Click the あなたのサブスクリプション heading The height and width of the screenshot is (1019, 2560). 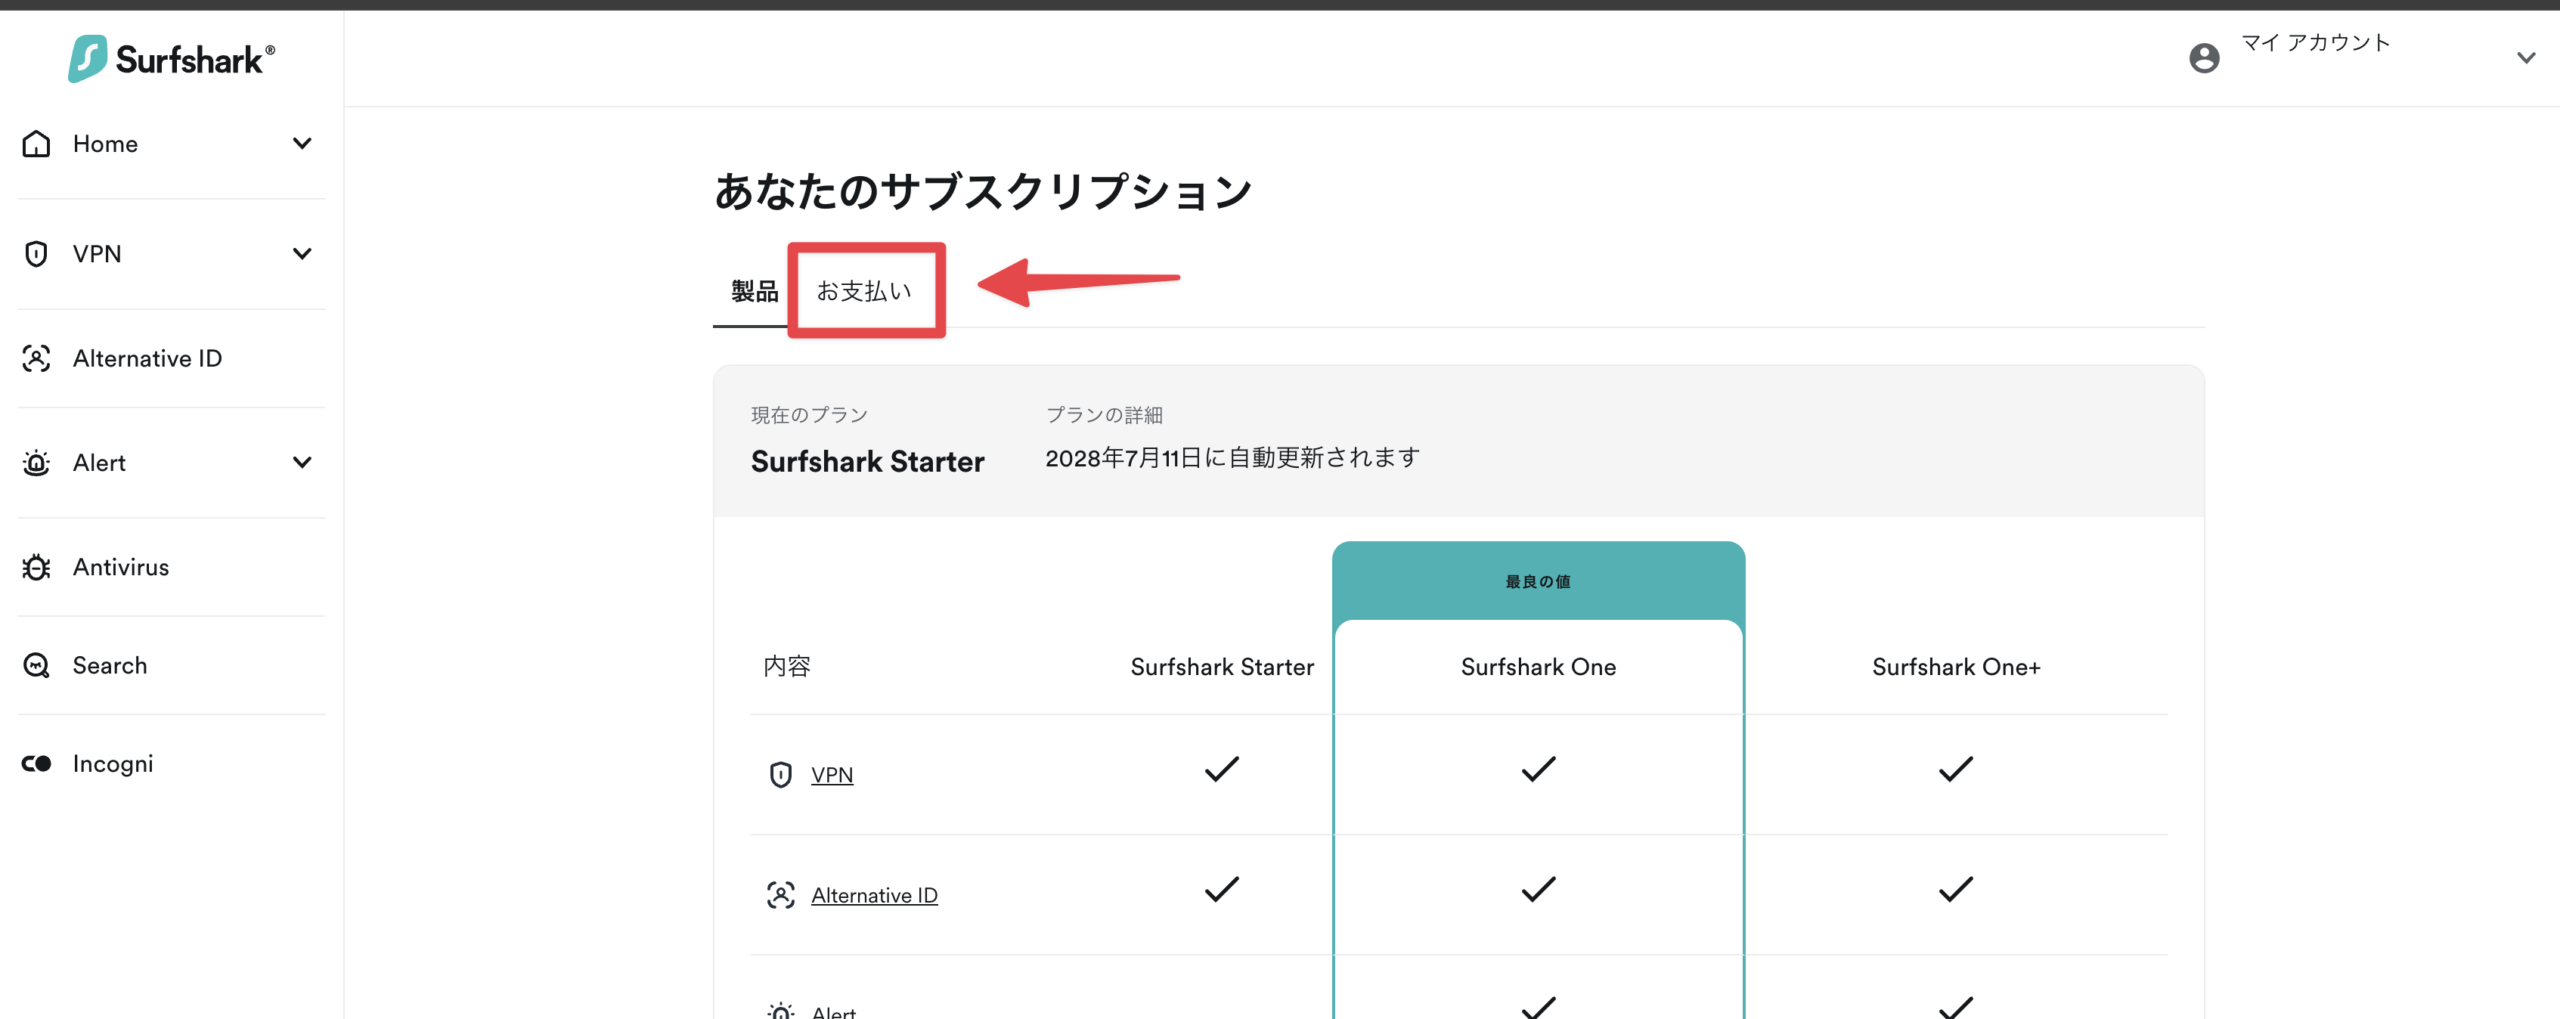[982, 191]
